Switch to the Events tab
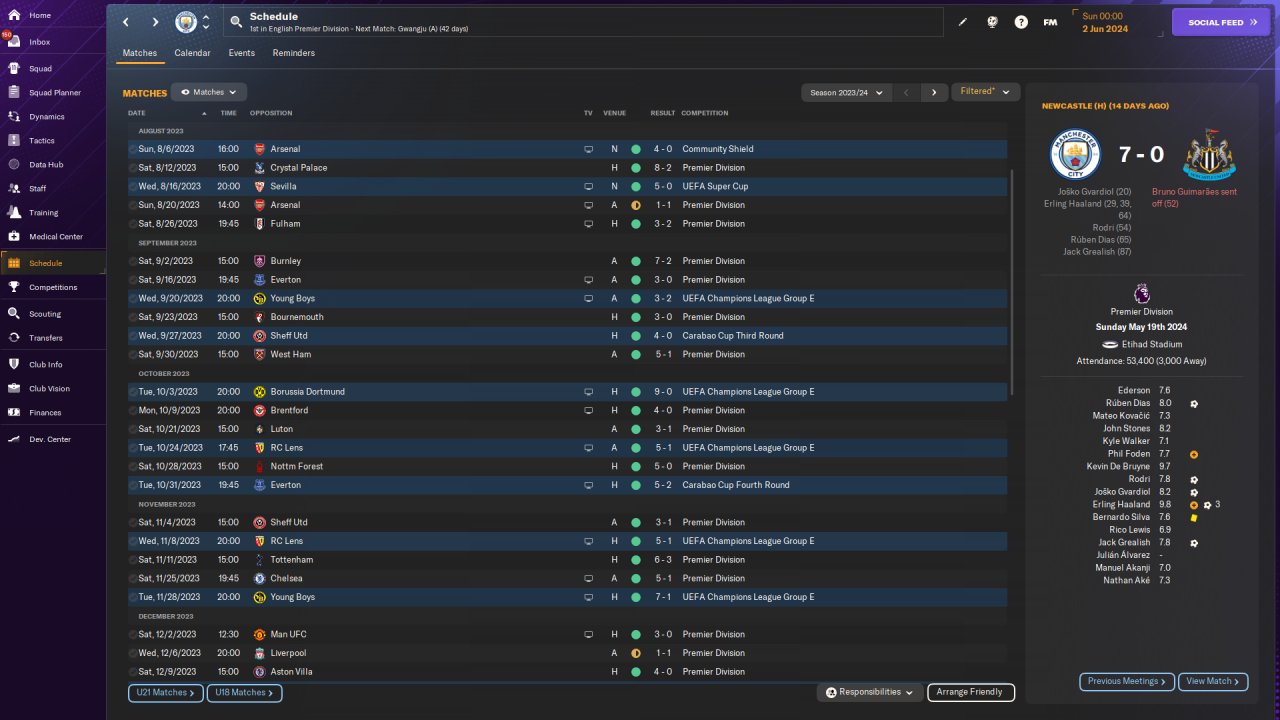This screenshot has height=720, width=1280. click(241, 53)
